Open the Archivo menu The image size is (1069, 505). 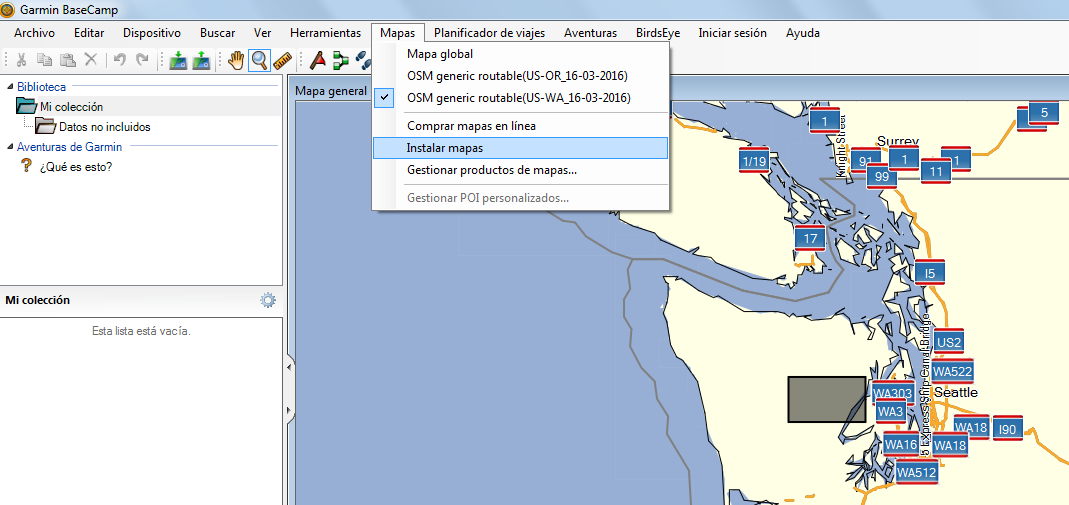34,33
